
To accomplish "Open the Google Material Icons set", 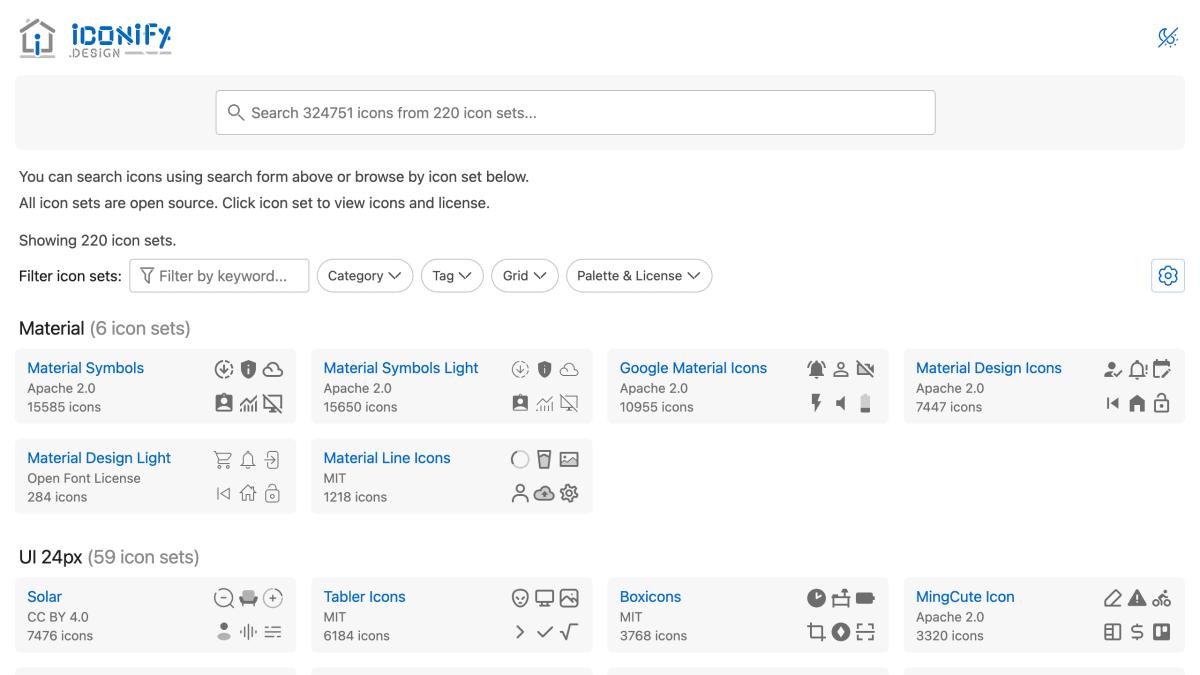I will [x=693, y=368].
